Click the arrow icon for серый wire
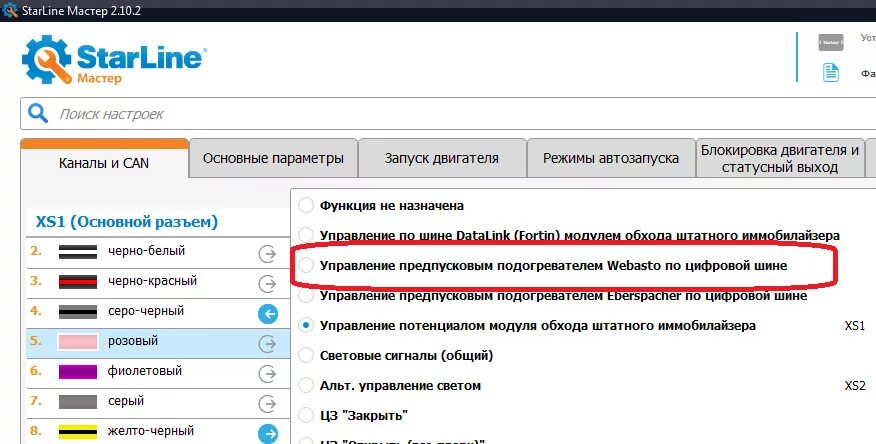This screenshot has width=876, height=444. pyautogui.click(x=268, y=404)
